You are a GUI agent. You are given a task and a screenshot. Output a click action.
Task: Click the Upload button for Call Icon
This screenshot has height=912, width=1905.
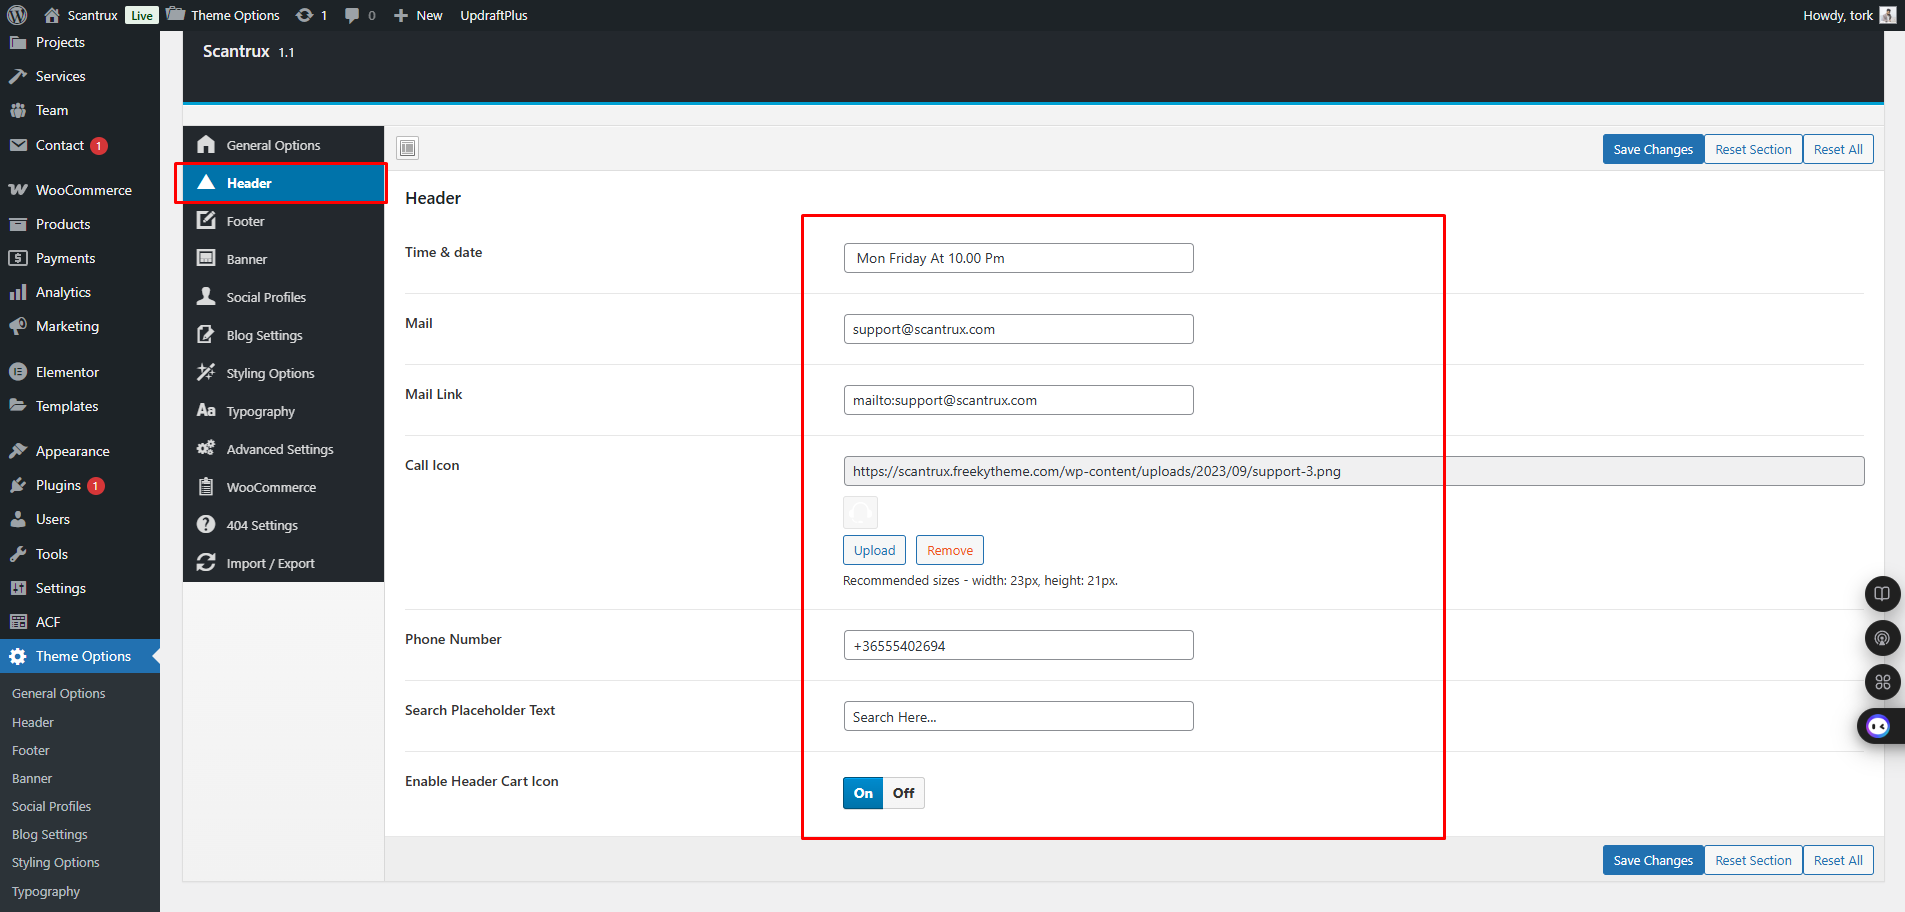coord(874,550)
